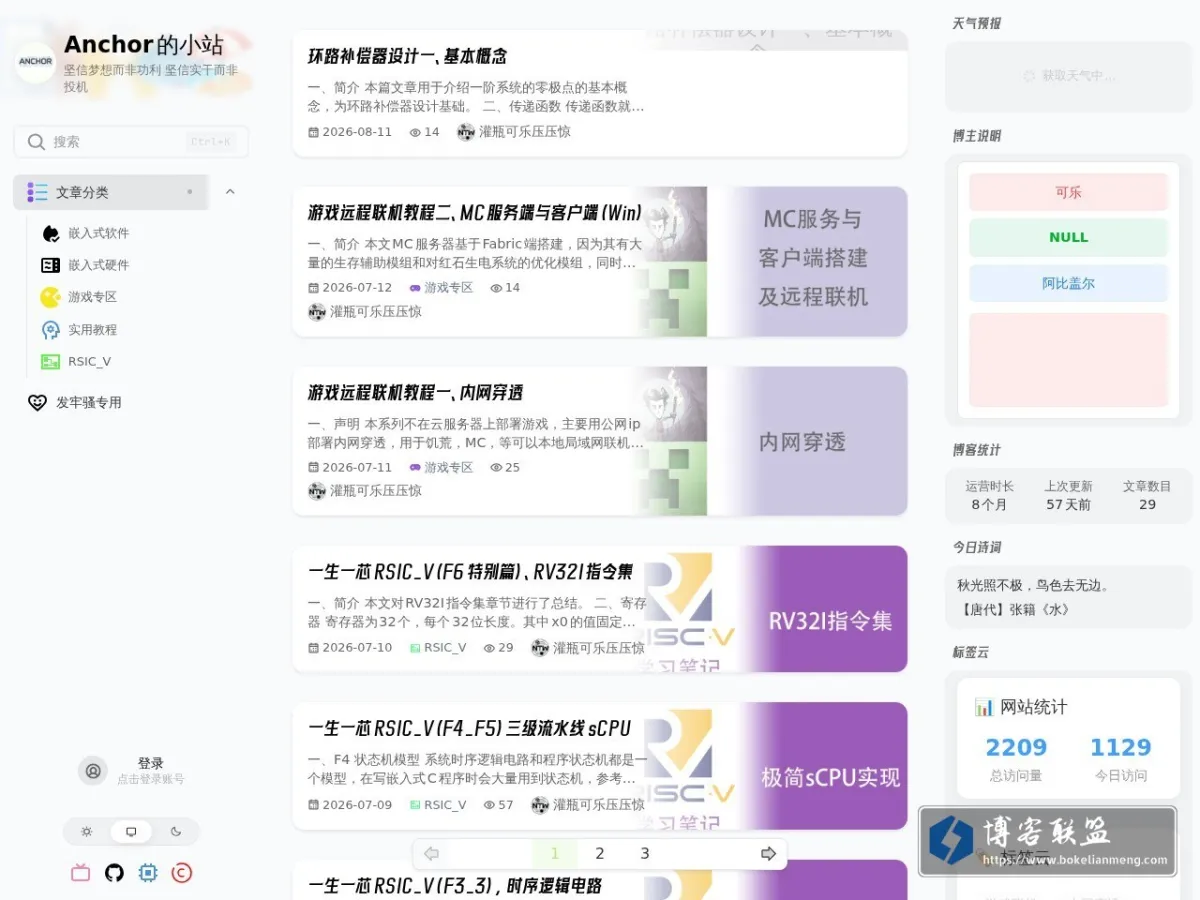Click the RSIC_V sidebar category icon
The height and width of the screenshot is (900, 1200).
click(50, 361)
